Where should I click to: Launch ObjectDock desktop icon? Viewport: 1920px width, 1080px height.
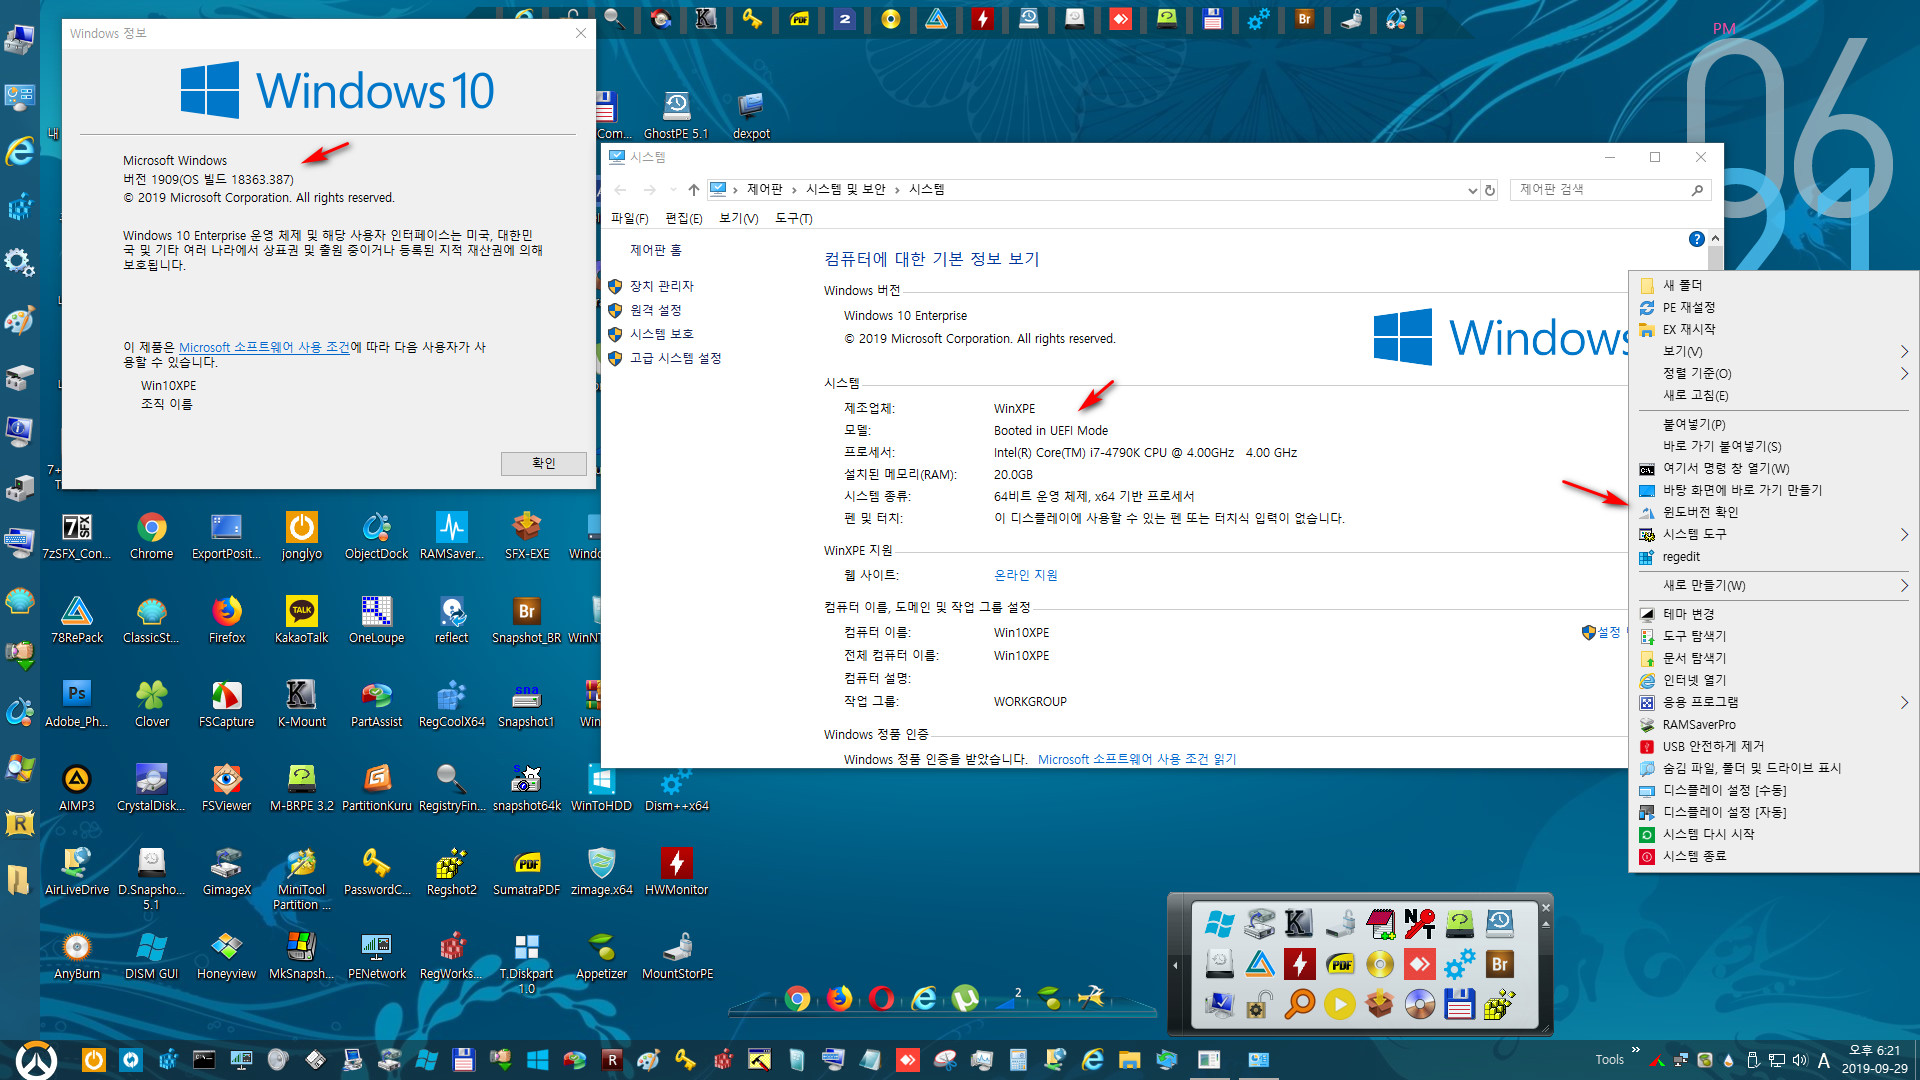click(376, 537)
